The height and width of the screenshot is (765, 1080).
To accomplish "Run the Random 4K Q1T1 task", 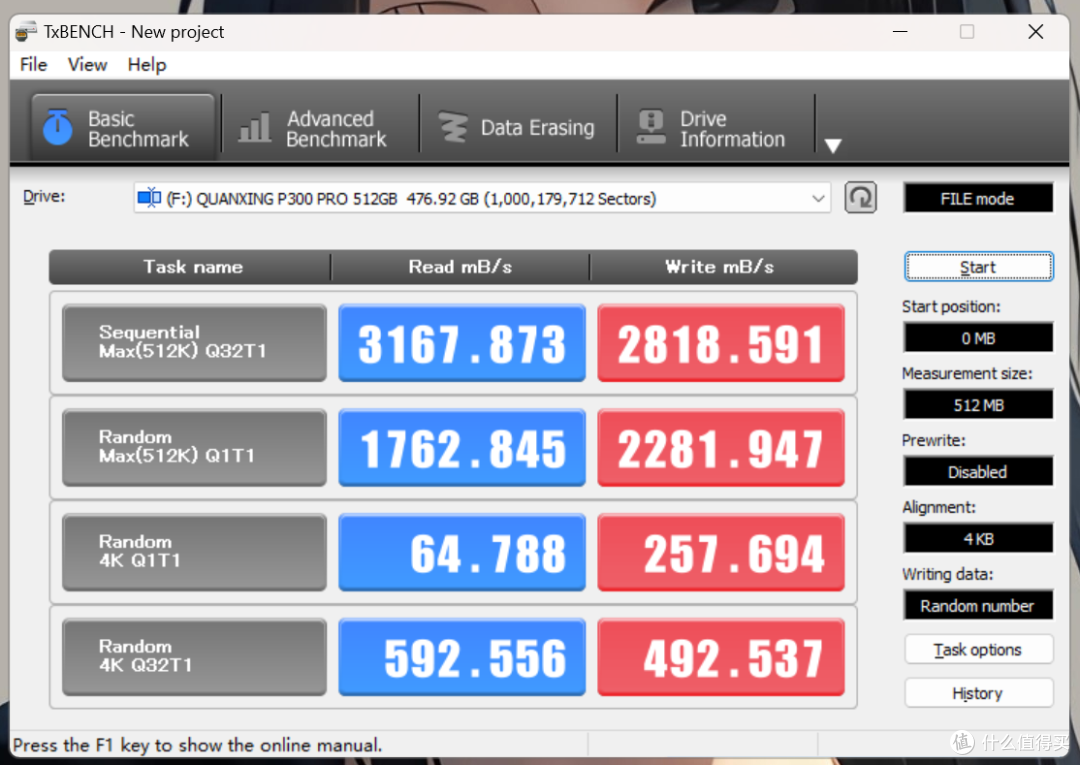I will click(x=194, y=552).
